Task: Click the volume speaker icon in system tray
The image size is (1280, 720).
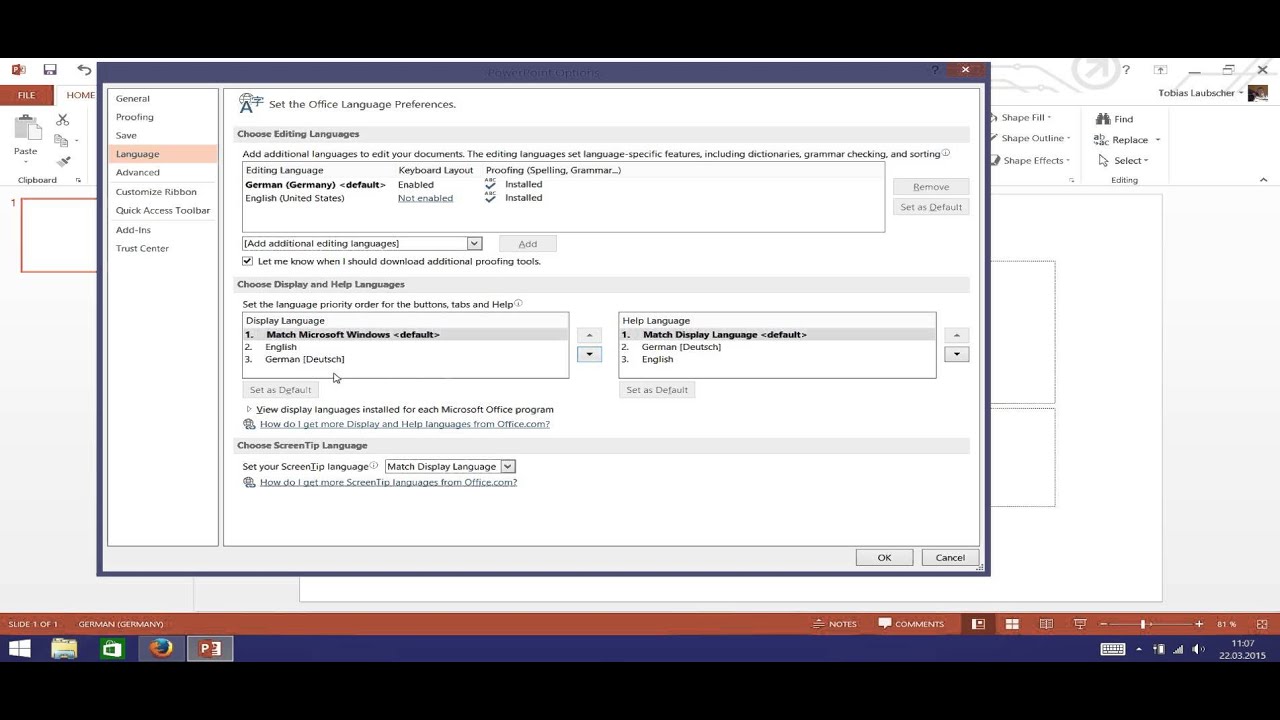Action: (x=1198, y=649)
